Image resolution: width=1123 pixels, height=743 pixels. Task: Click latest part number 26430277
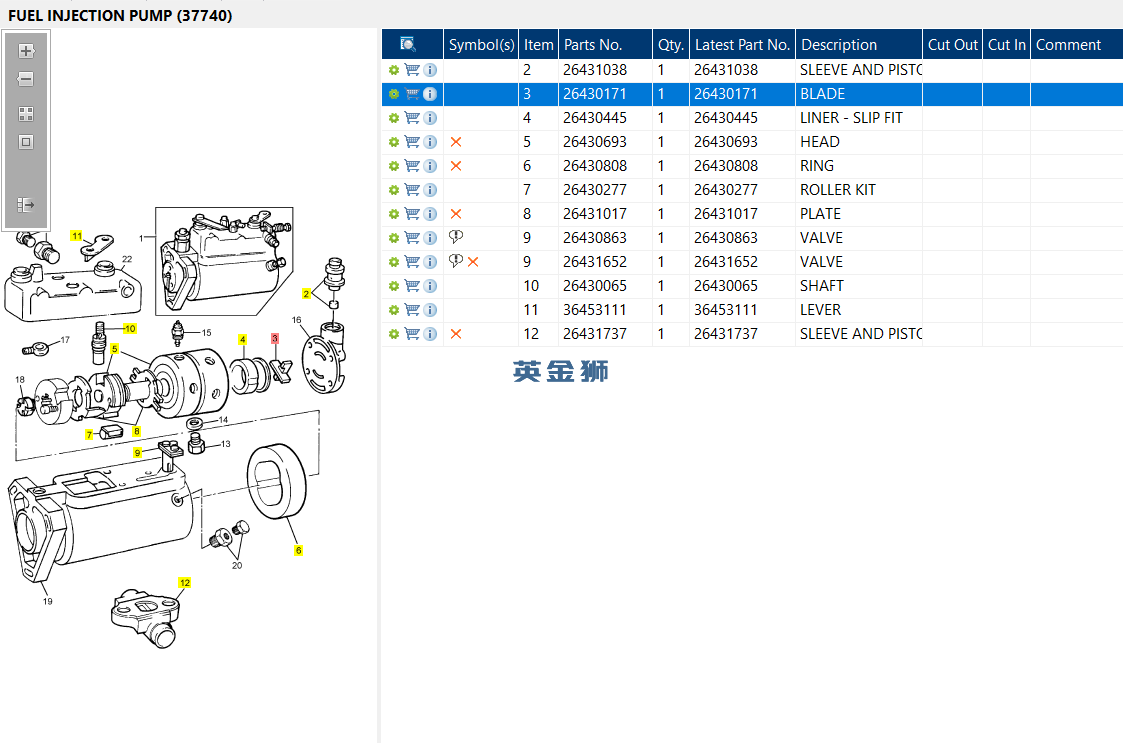coord(726,190)
